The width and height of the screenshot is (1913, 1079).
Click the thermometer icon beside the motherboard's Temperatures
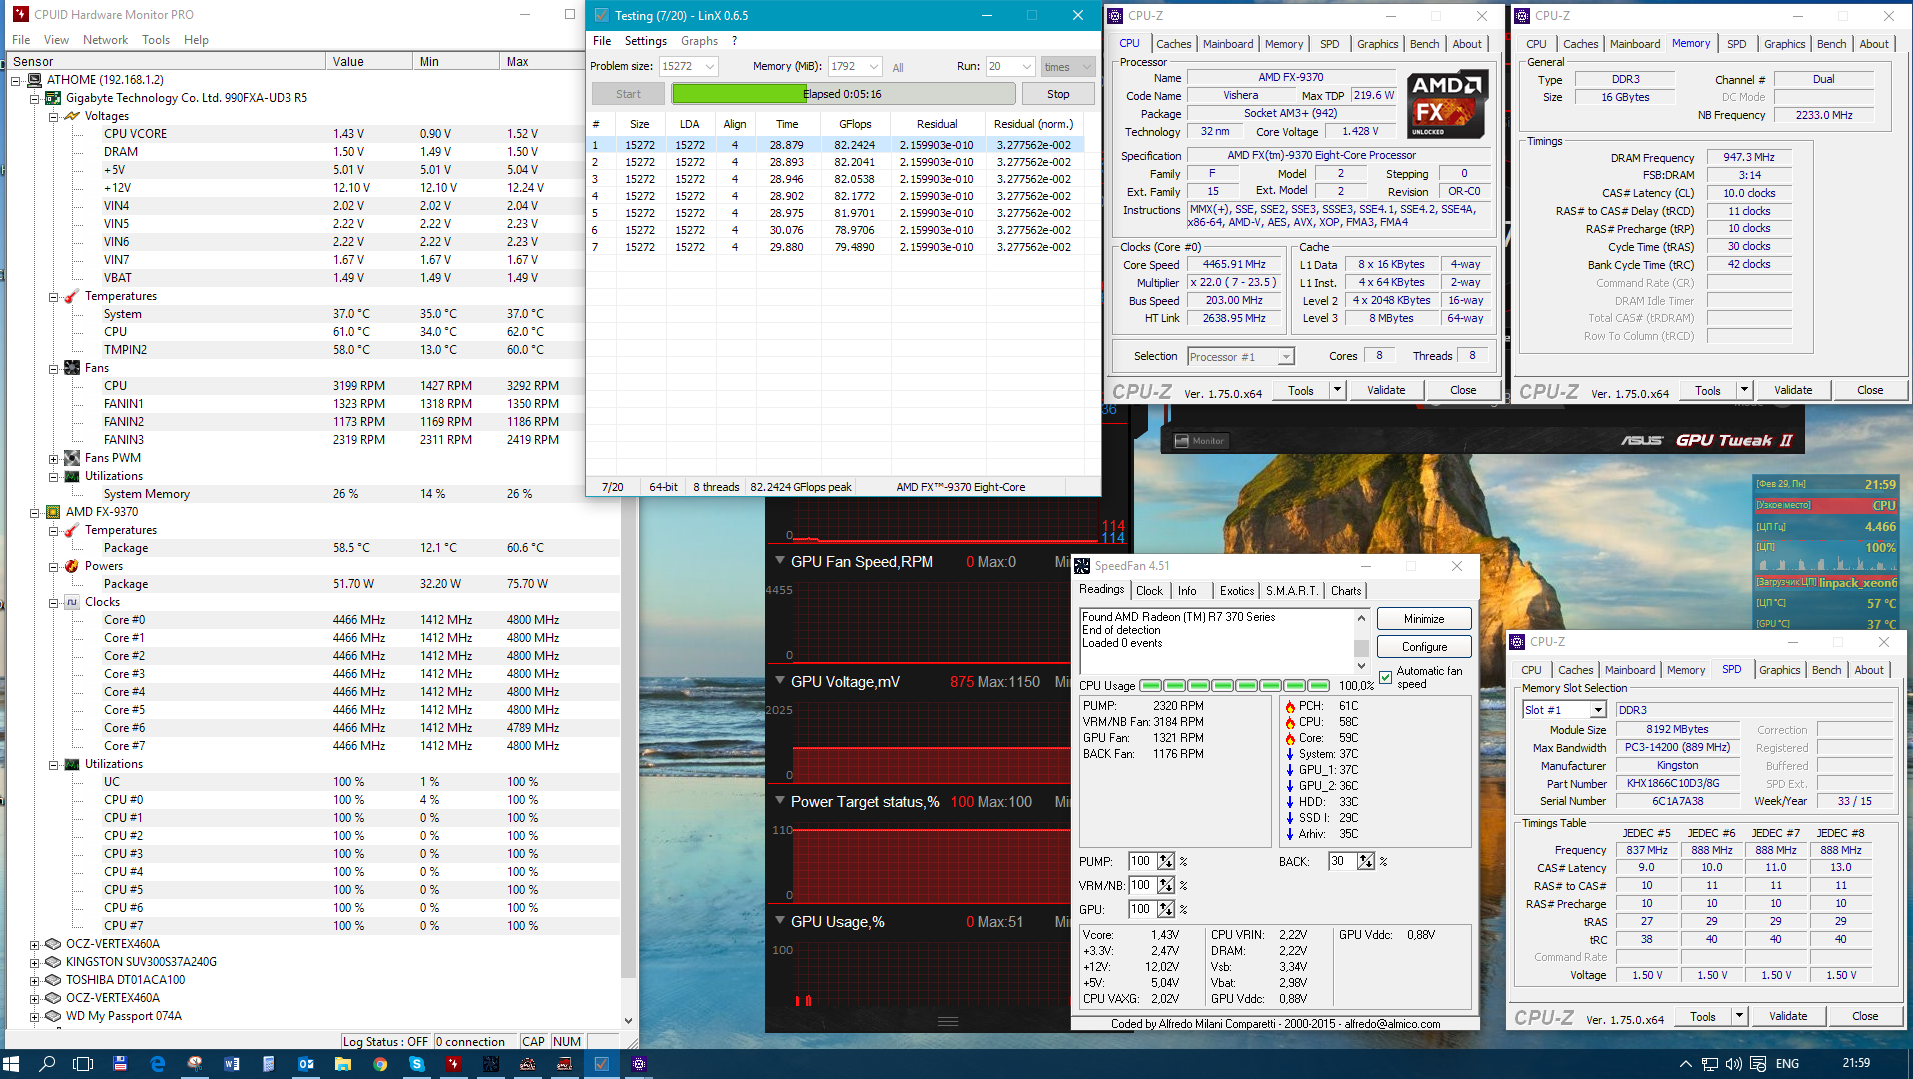pos(72,296)
